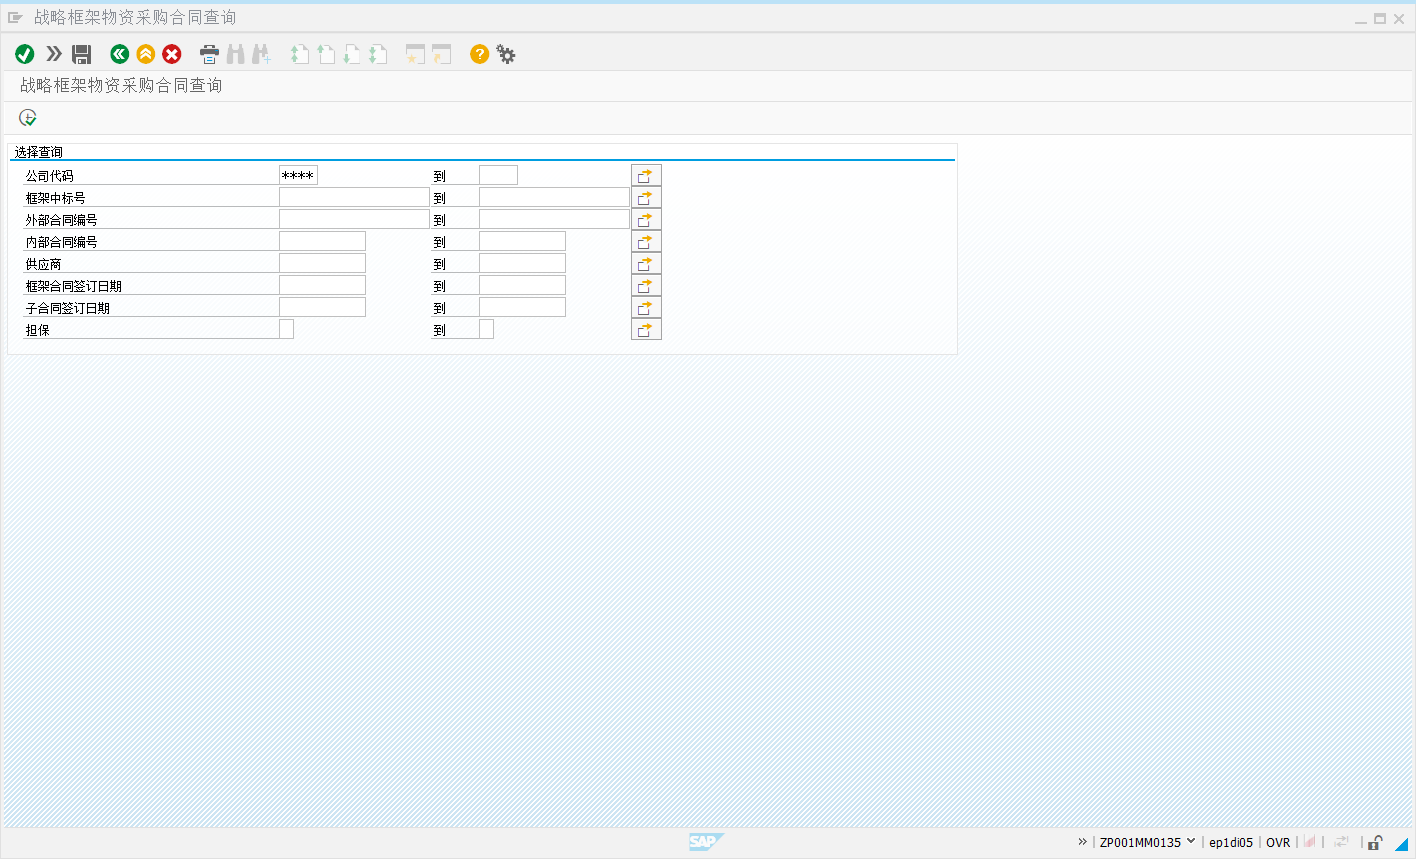Click the green Enter checkmark icon
1416x859 pixels.
point(25,54)
